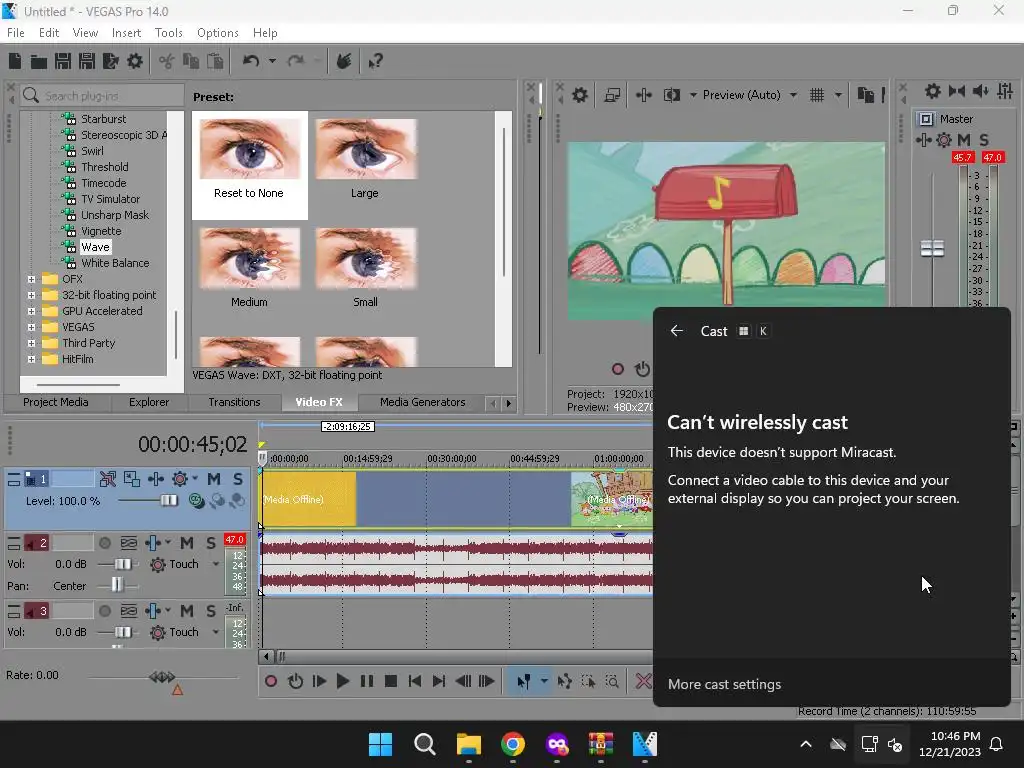The image size is (1024, 768).
Task: Open the File menu
Action: [16, 33]
